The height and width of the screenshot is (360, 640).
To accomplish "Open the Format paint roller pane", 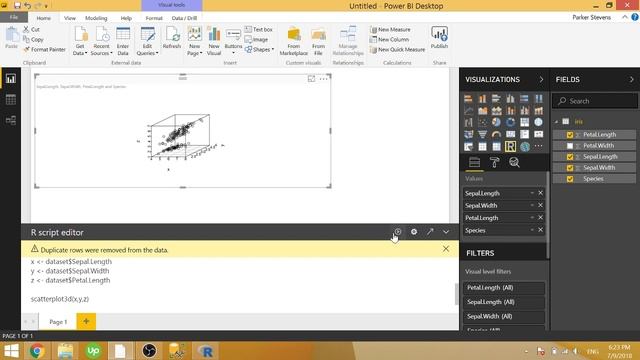I will pos(494,162).
